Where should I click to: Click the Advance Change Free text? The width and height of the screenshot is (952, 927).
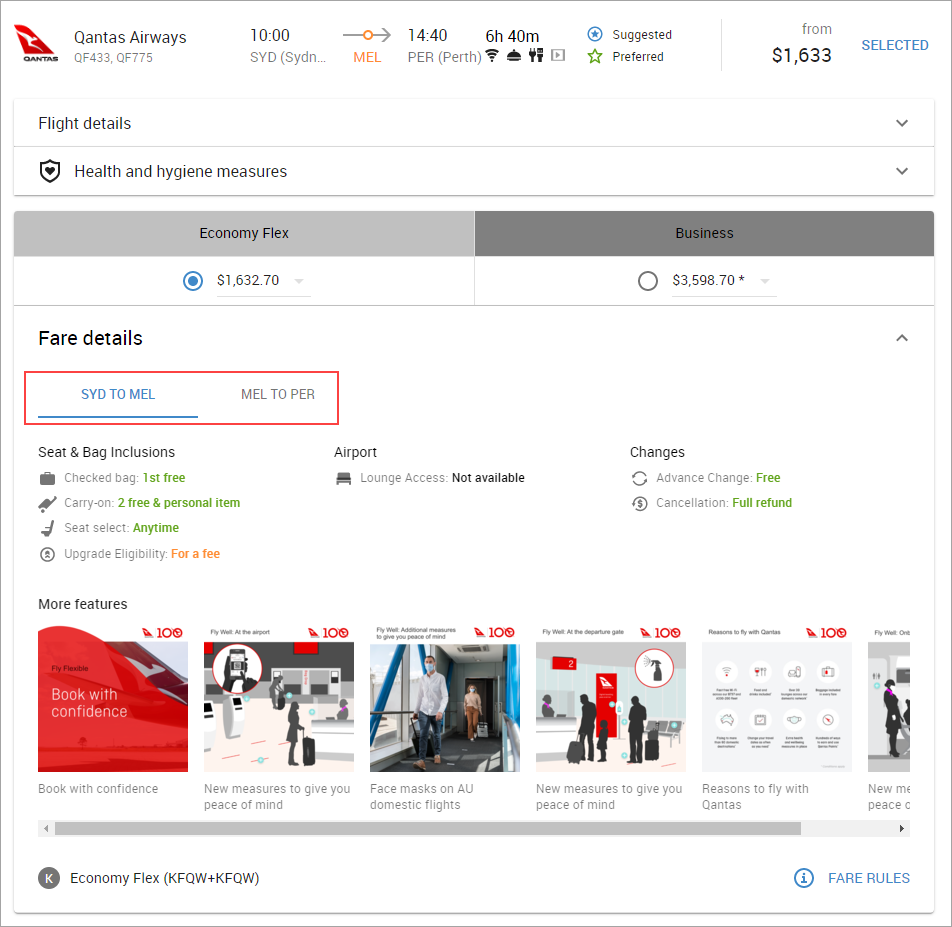coord(718,478)
